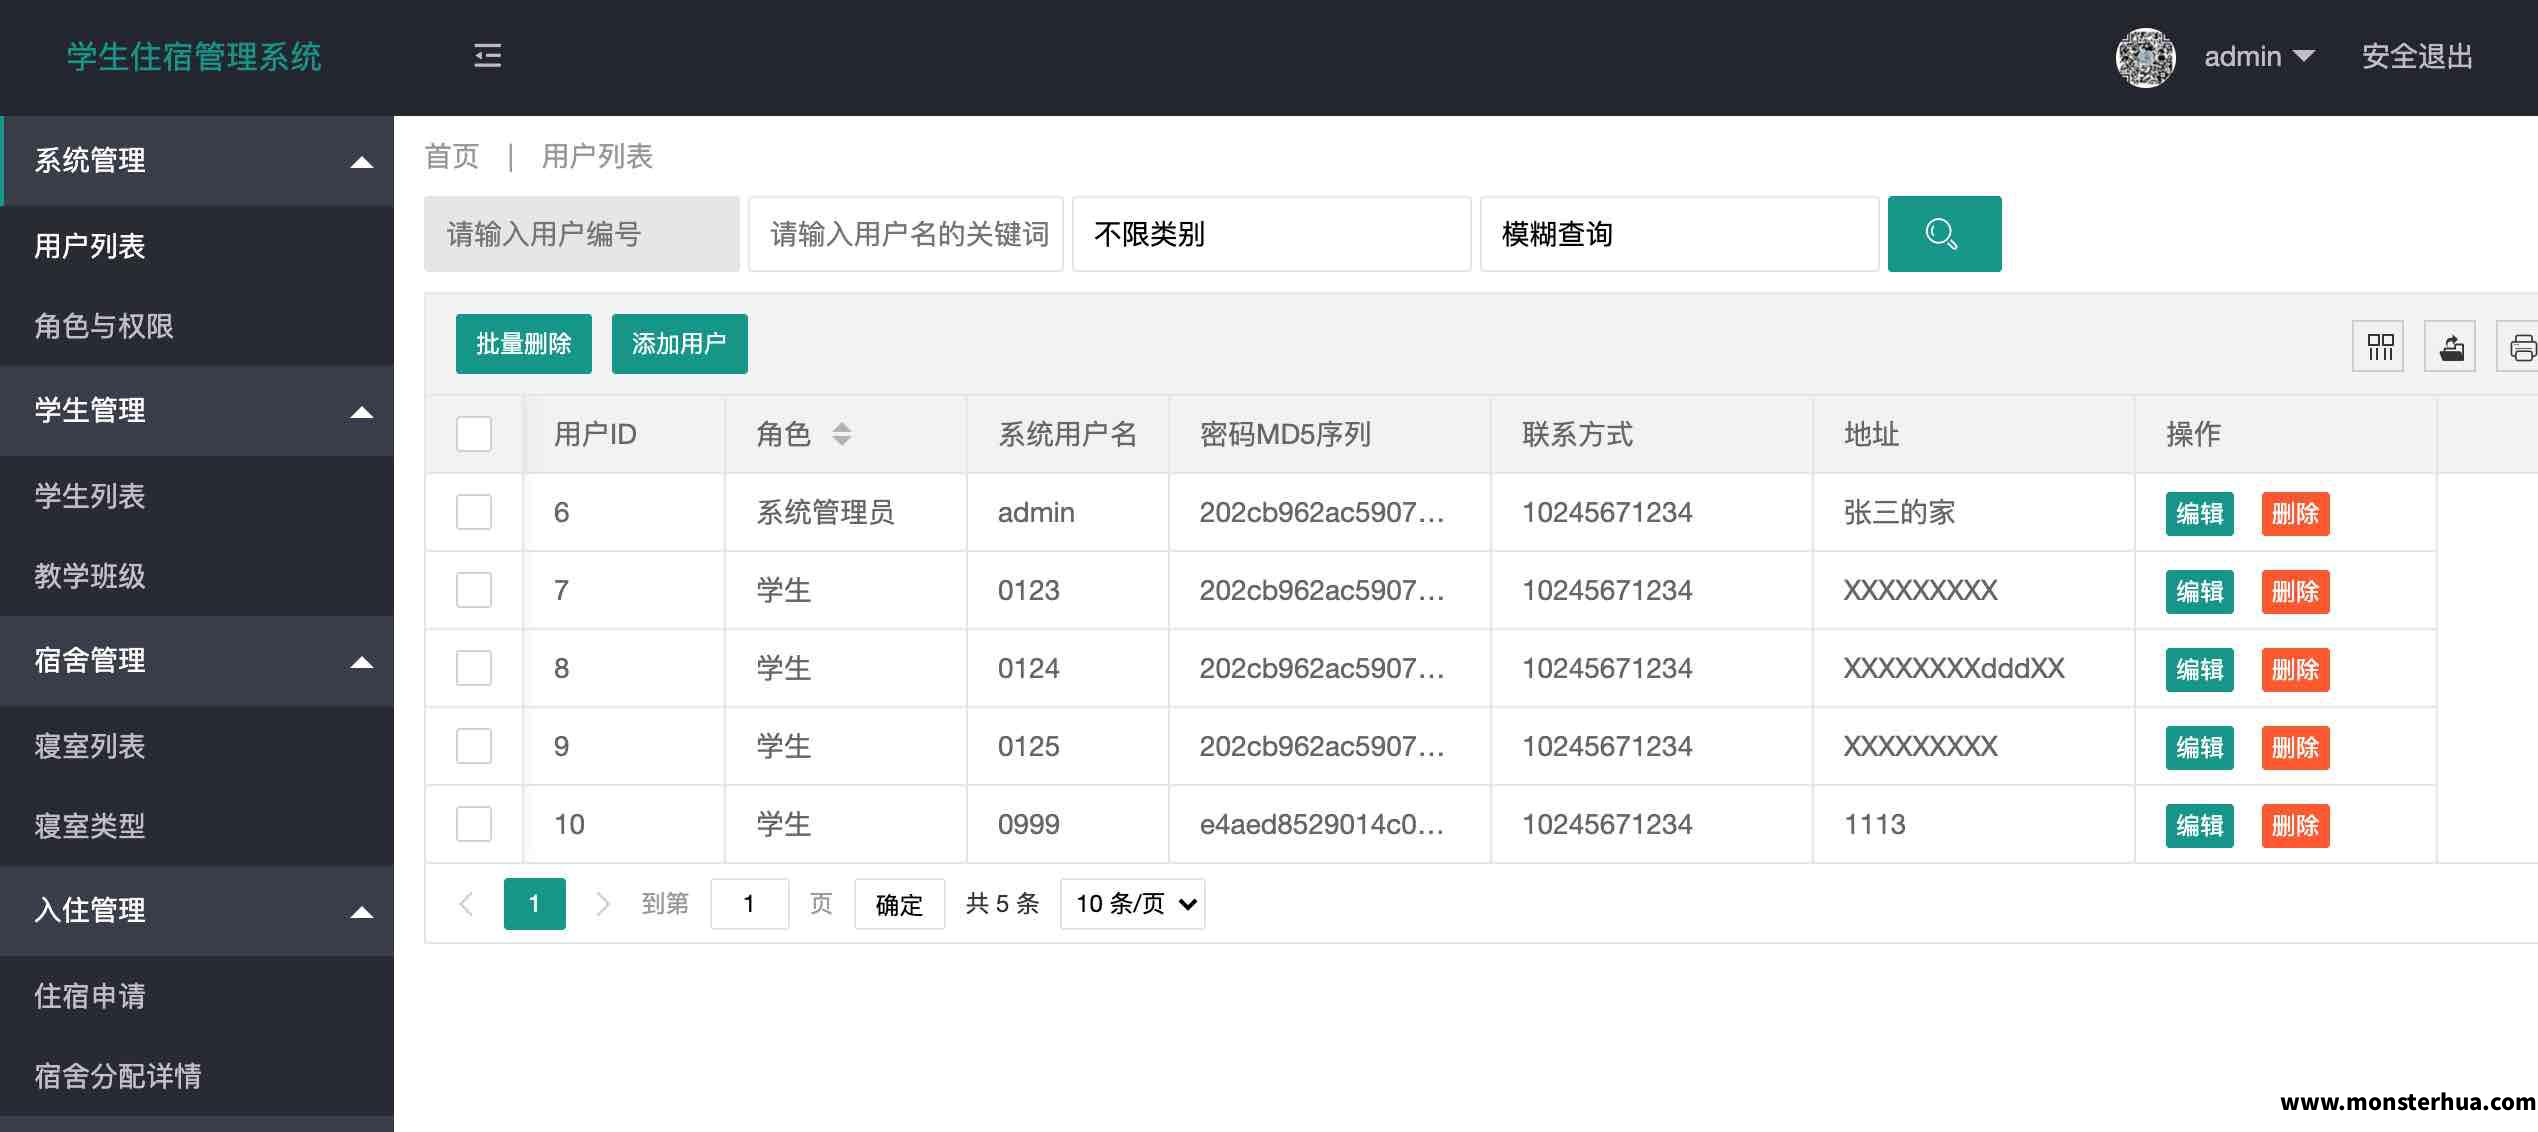The image size is (2538, 1132).
Task: Collapse the 系统管理 menu group
Action: click(x=197, y=161)
